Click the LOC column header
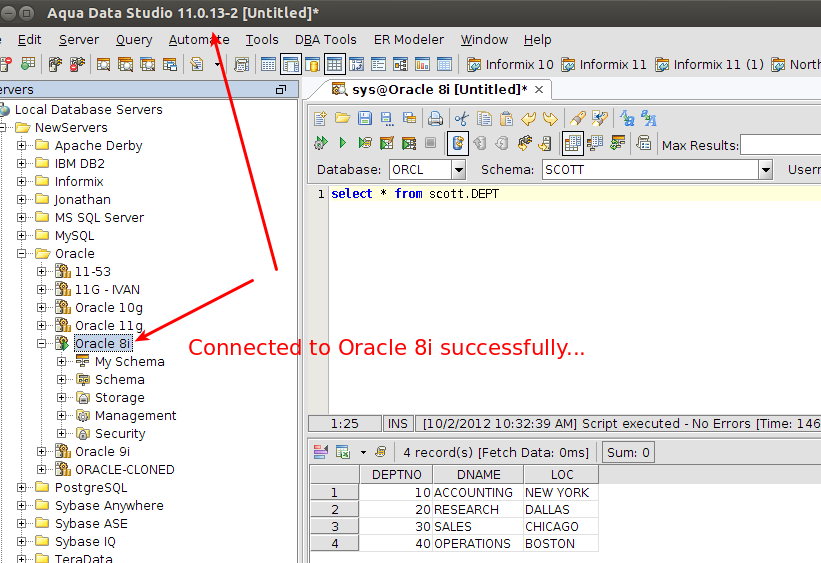The width and height of the screenshot is (821, 563). pos(561,474)
